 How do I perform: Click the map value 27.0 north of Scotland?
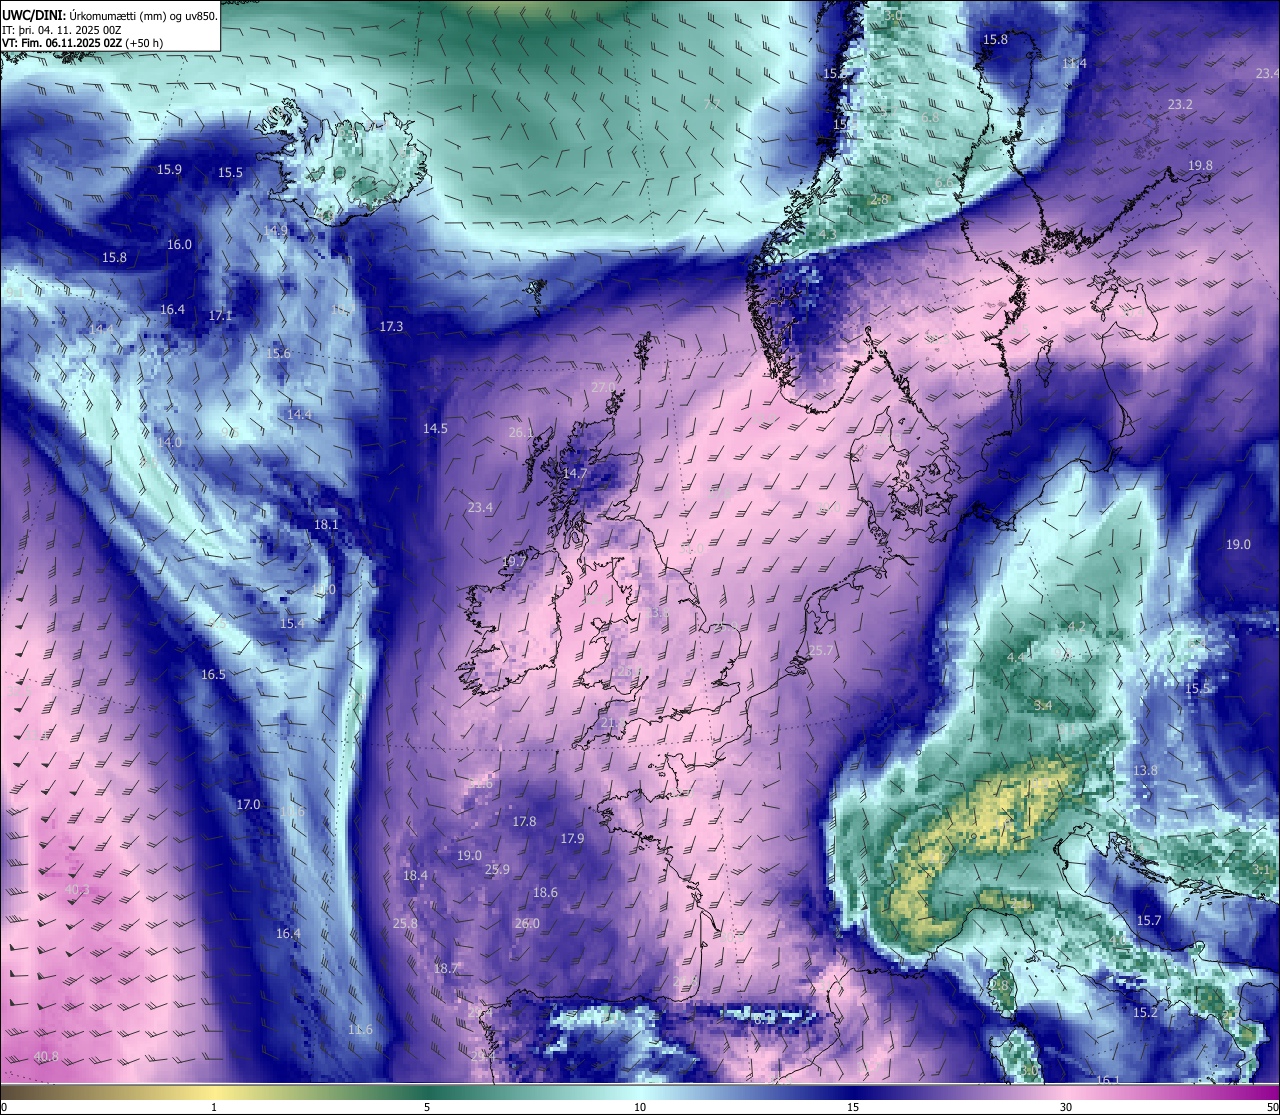click(604, 387)
